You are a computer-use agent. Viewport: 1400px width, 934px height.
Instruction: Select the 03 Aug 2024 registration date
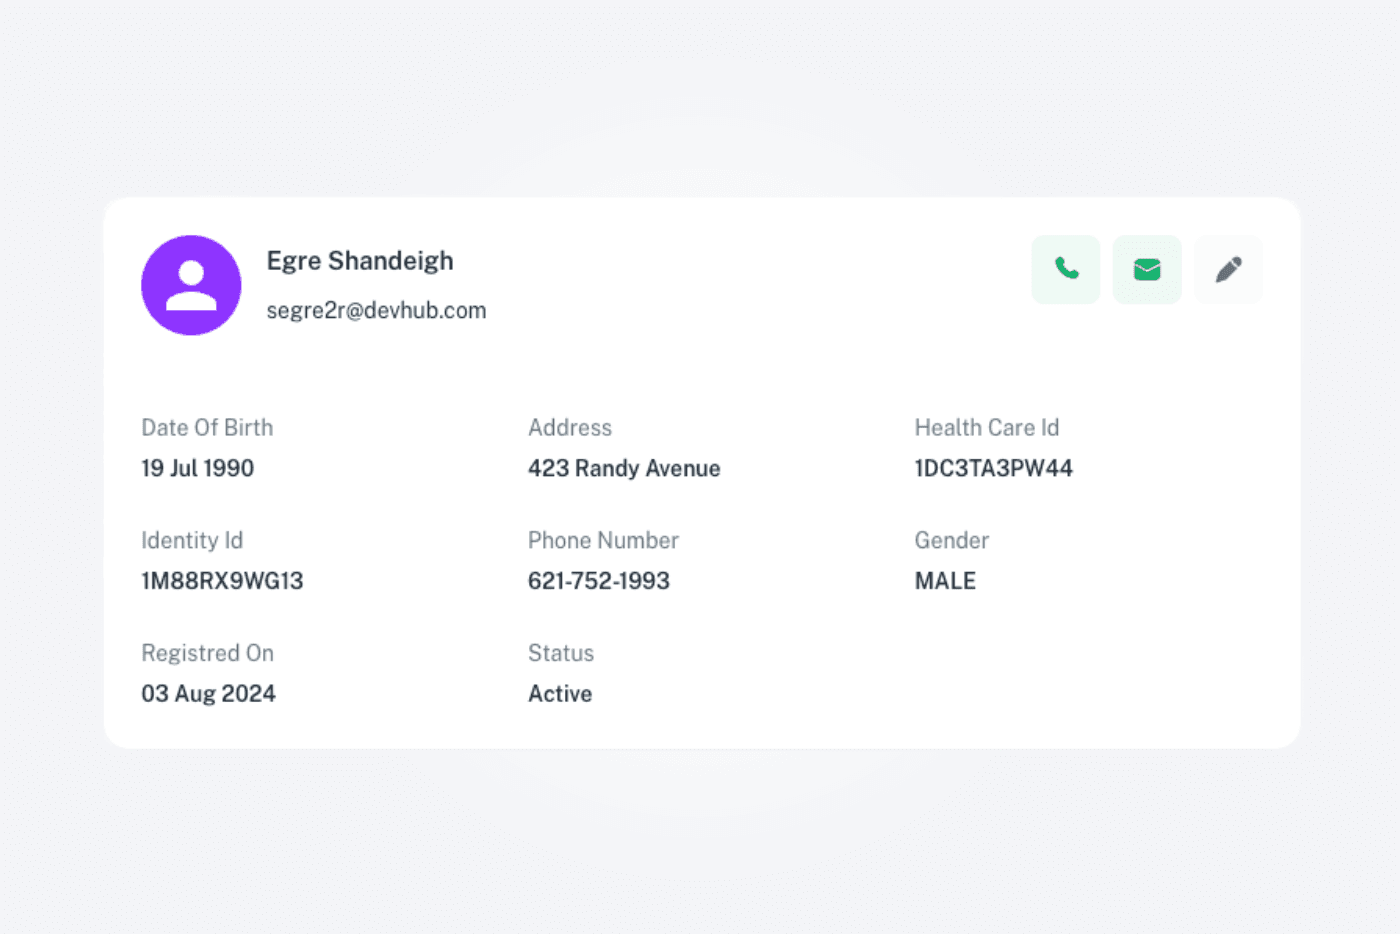208,694
